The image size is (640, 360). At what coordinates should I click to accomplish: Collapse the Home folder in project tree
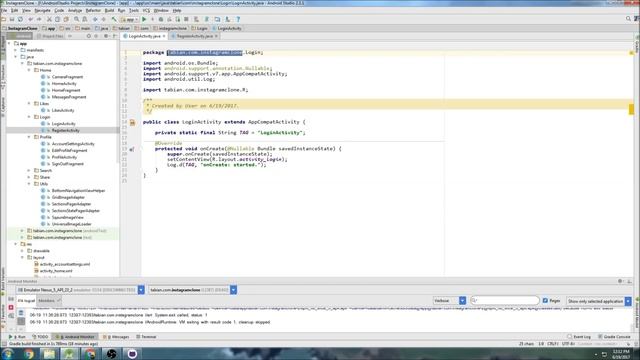coord(29,70)
